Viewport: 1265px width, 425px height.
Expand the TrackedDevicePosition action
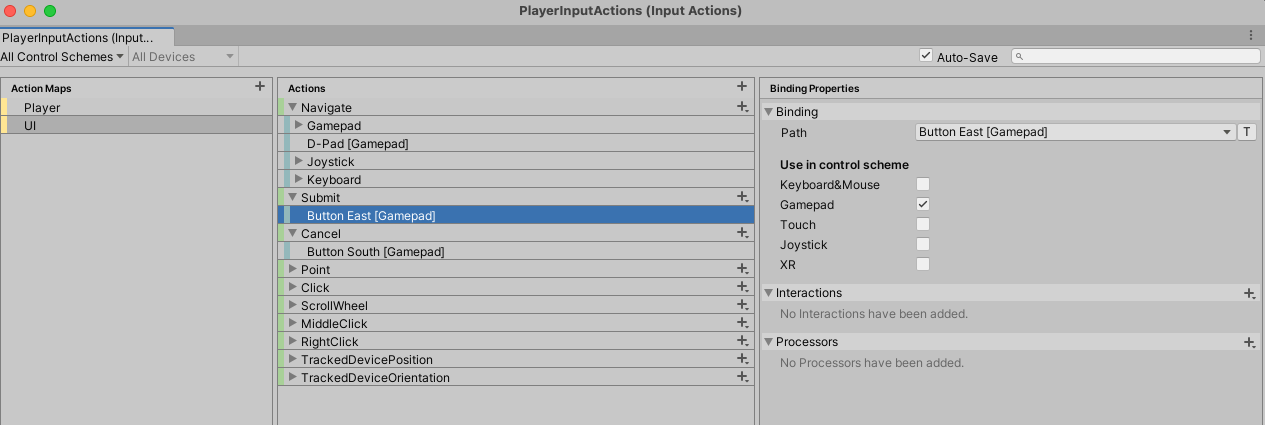[x=293, y=359]
